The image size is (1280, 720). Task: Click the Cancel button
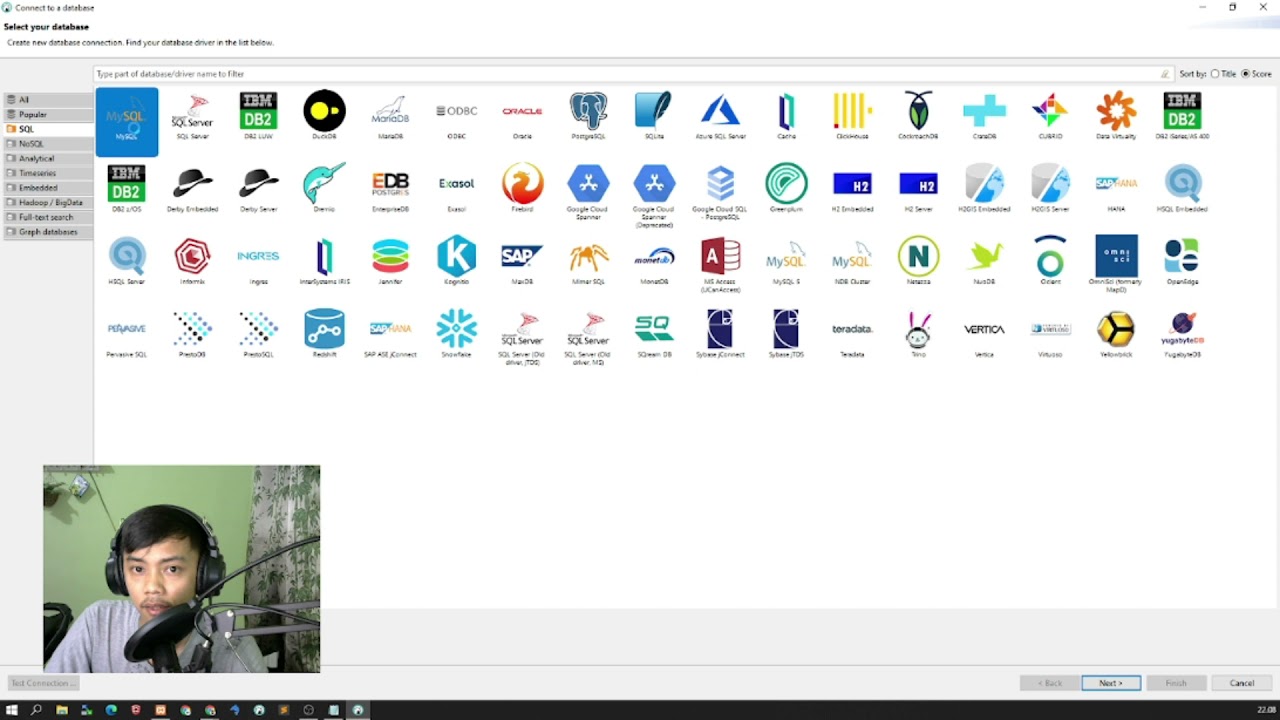(1242, 683)
